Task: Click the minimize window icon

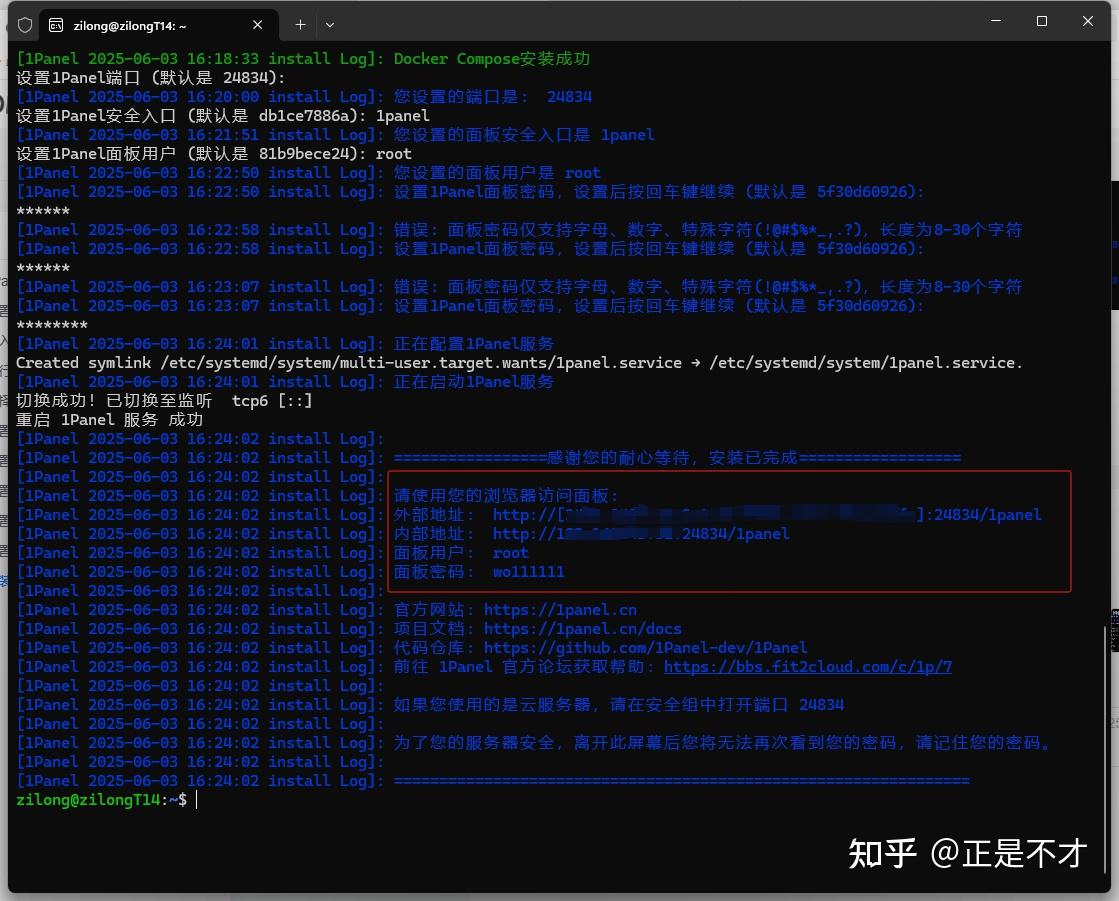Action: click(x=996, y=21)
